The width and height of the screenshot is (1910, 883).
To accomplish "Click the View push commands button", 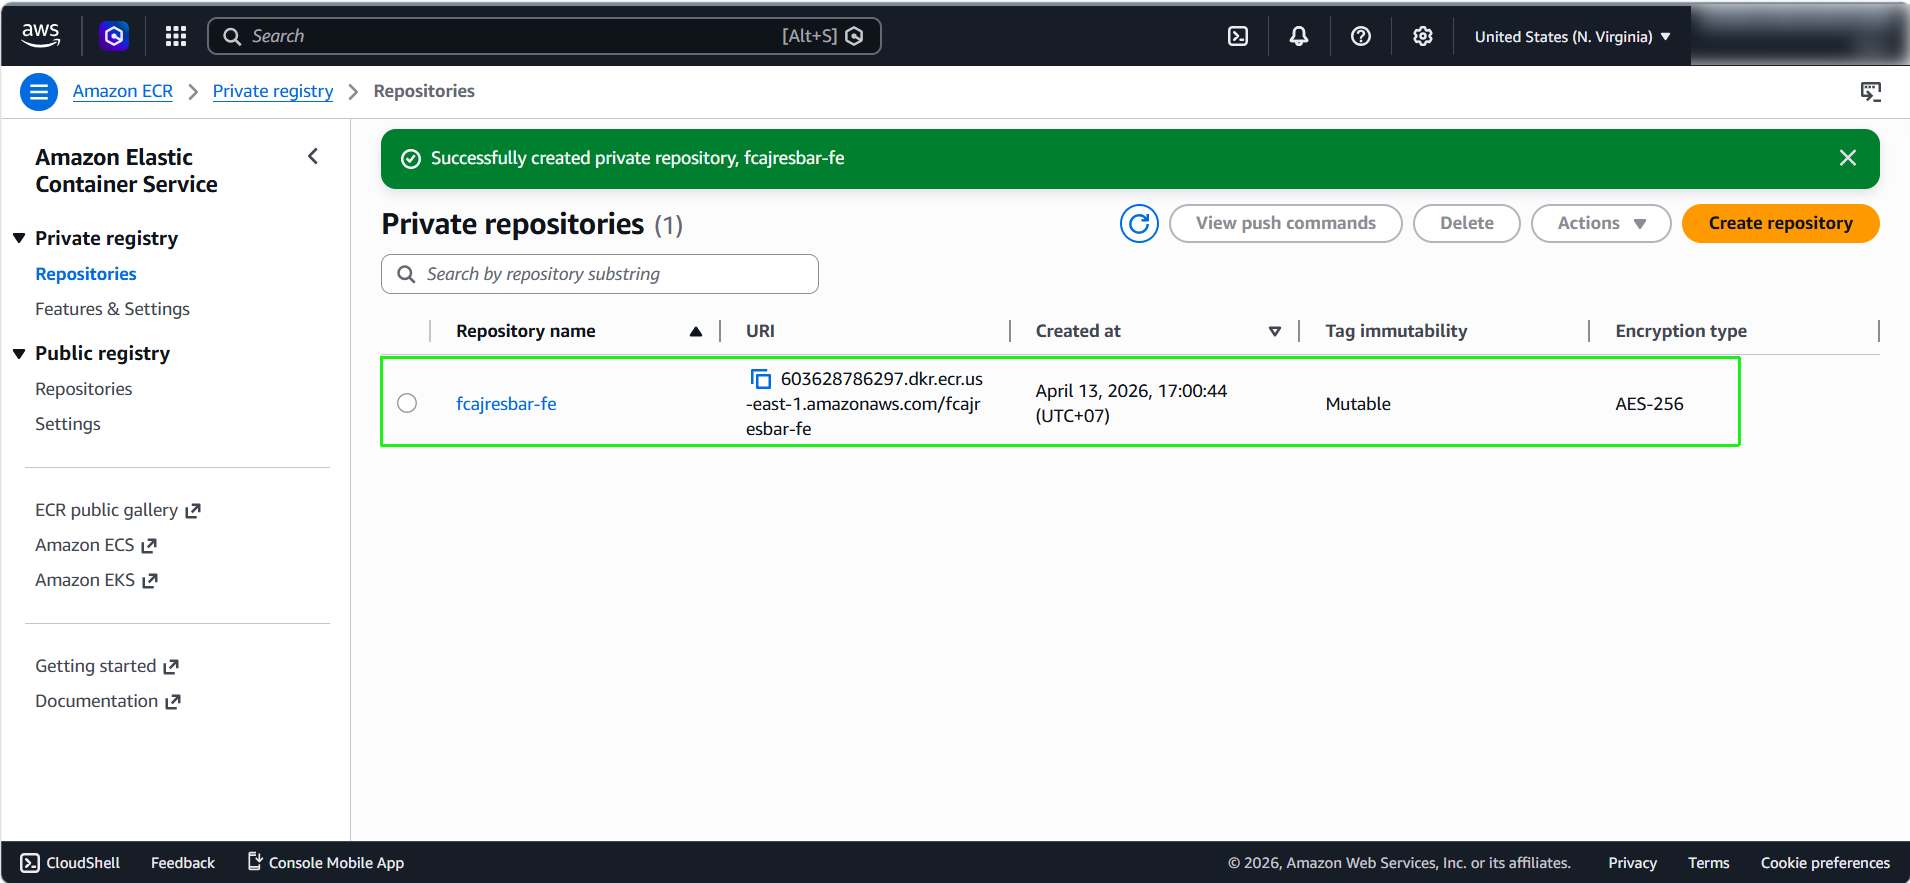I will coord(1285,223).
